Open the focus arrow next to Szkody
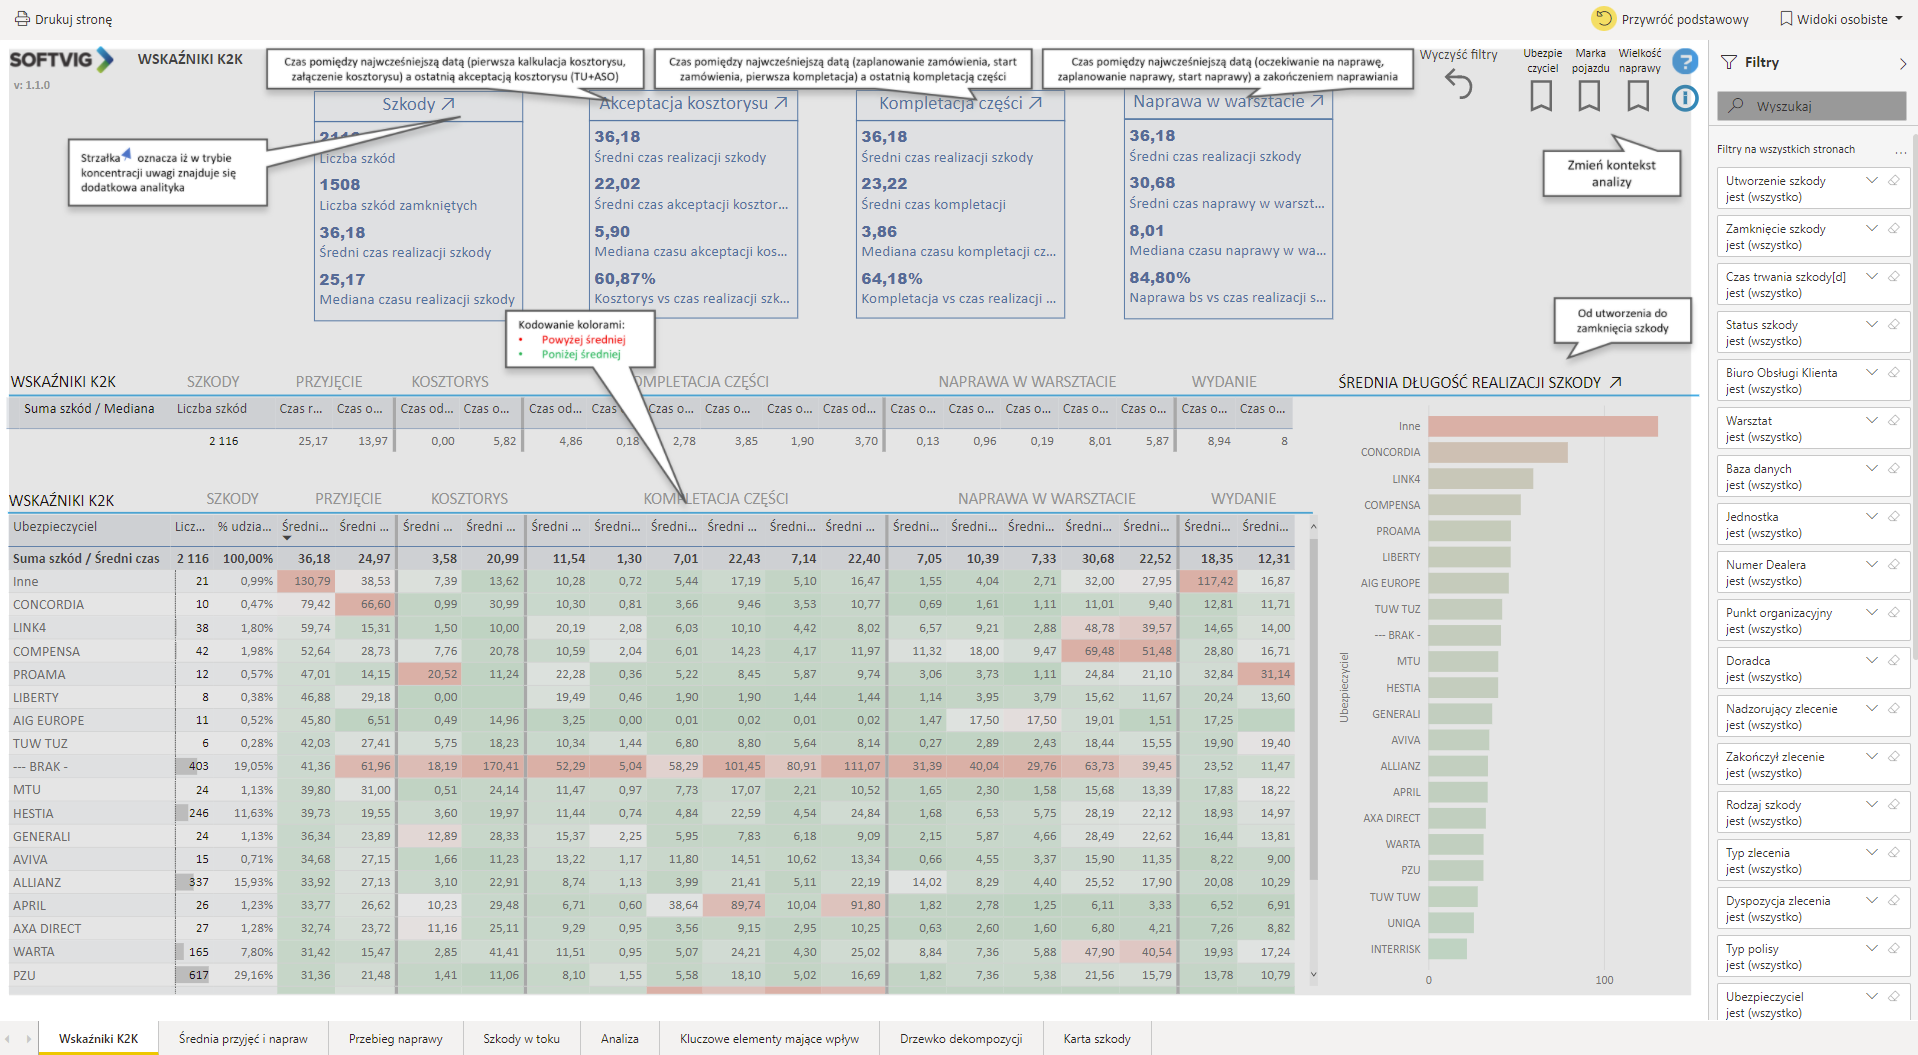Screen dimensions: 1918x1055 pyautogui.click(x=448, y=104)
